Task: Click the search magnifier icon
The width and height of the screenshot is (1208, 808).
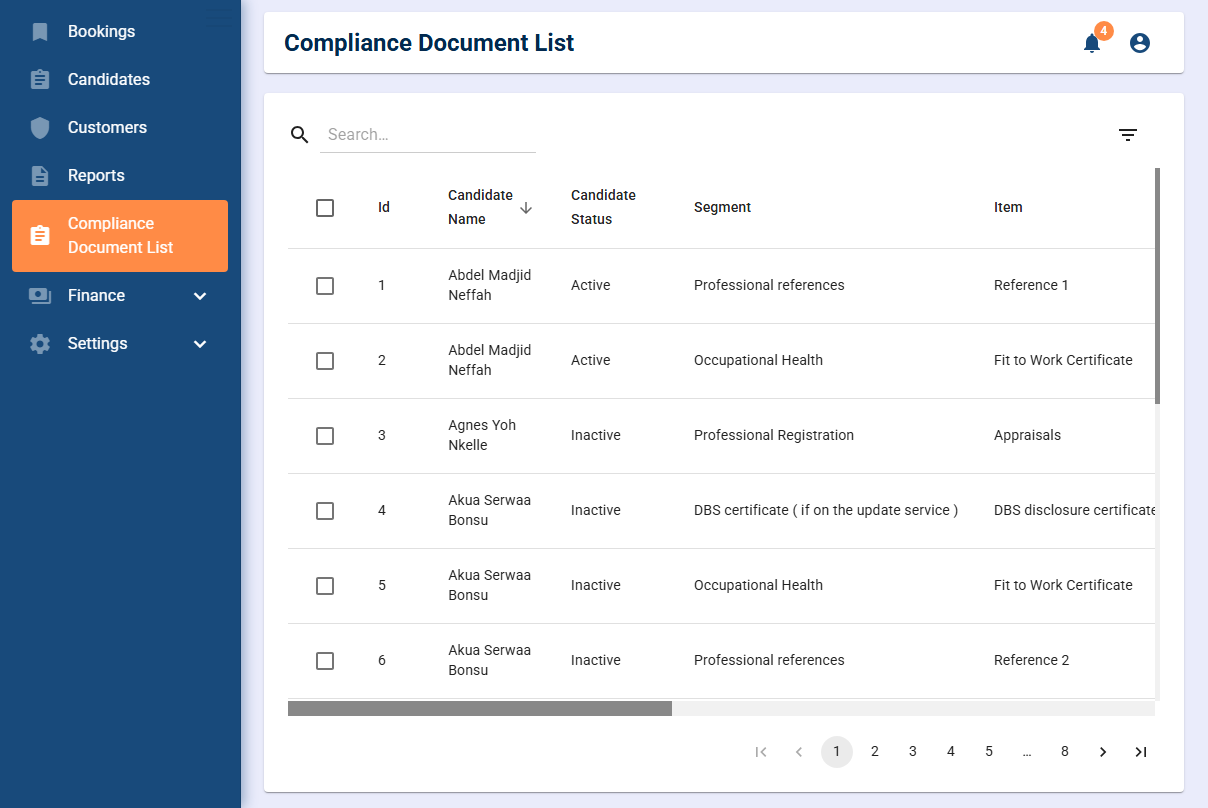Action: [x=300, y=134]
